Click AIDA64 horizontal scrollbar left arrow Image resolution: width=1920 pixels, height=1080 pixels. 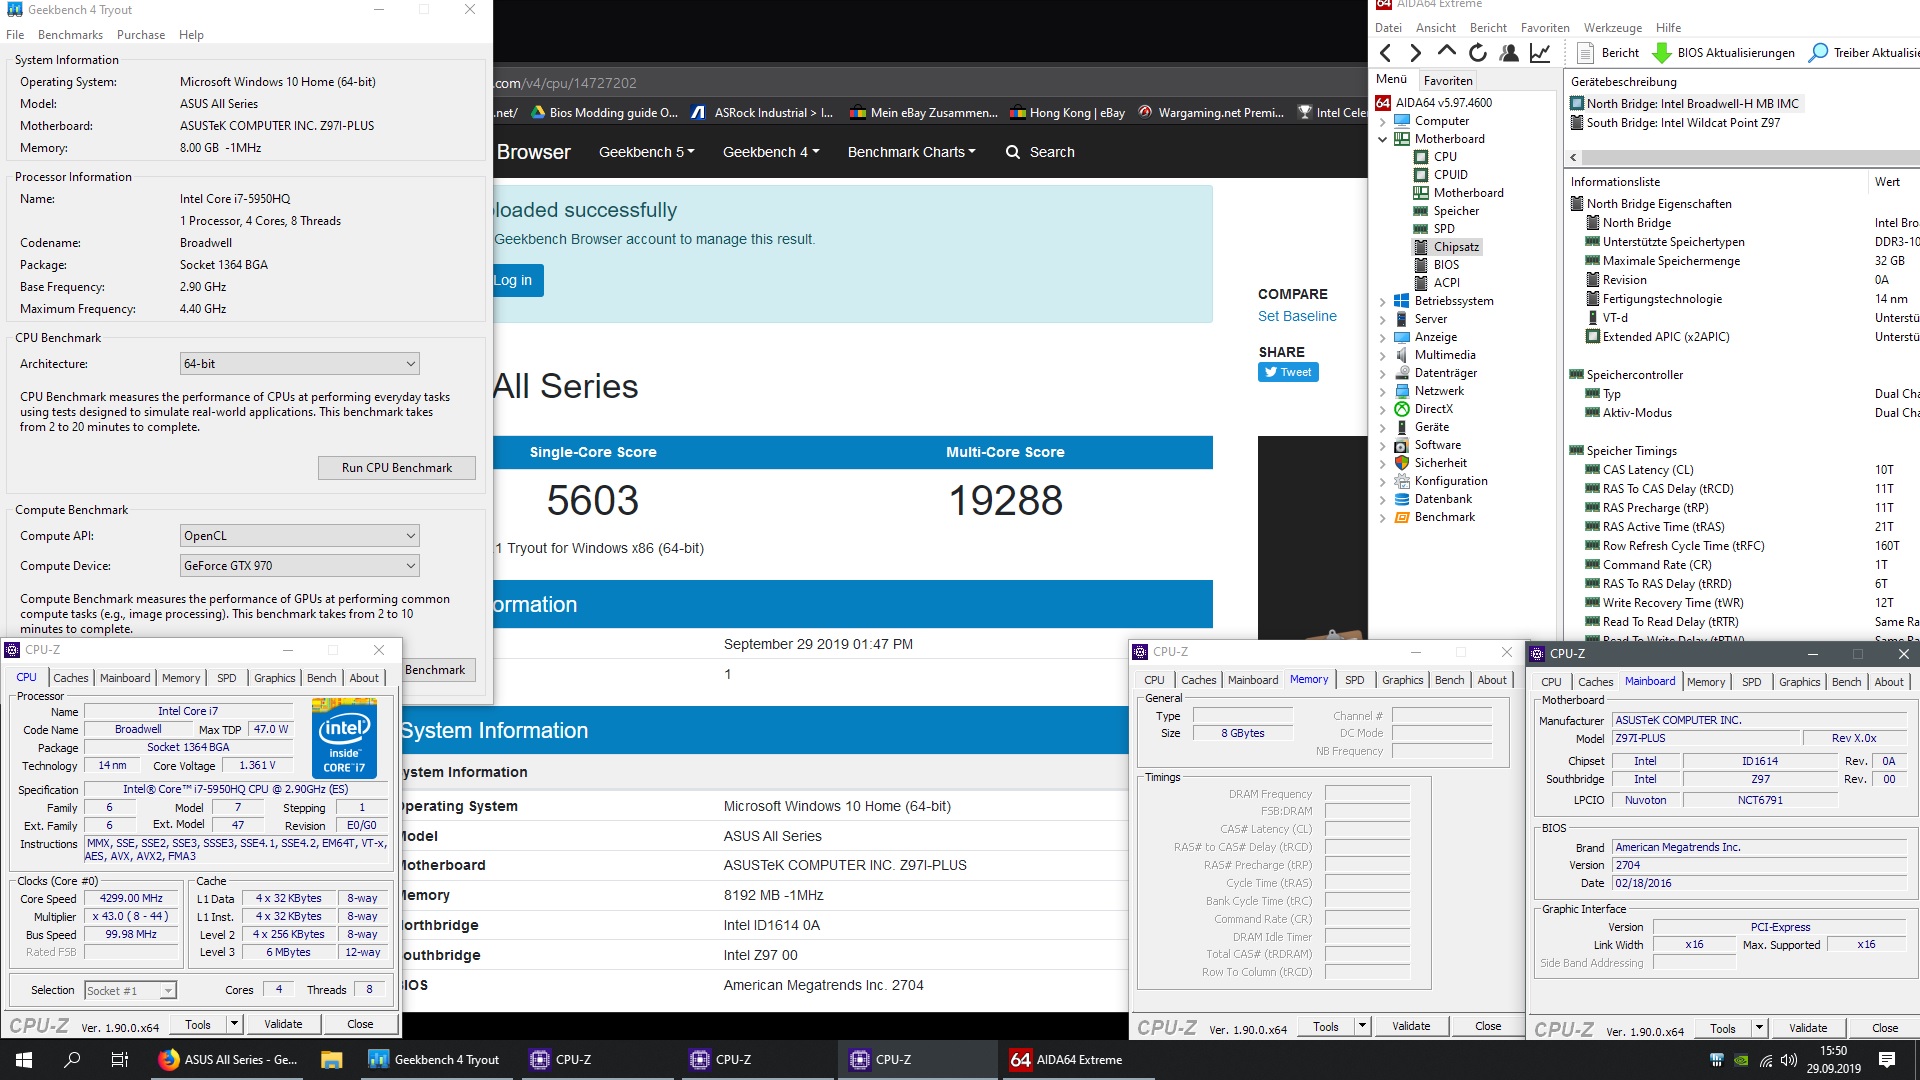coord(1573,157)
